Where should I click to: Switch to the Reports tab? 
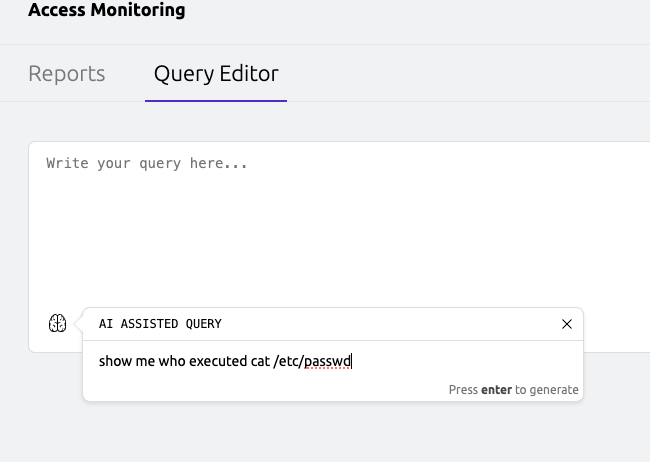(67, 74)
